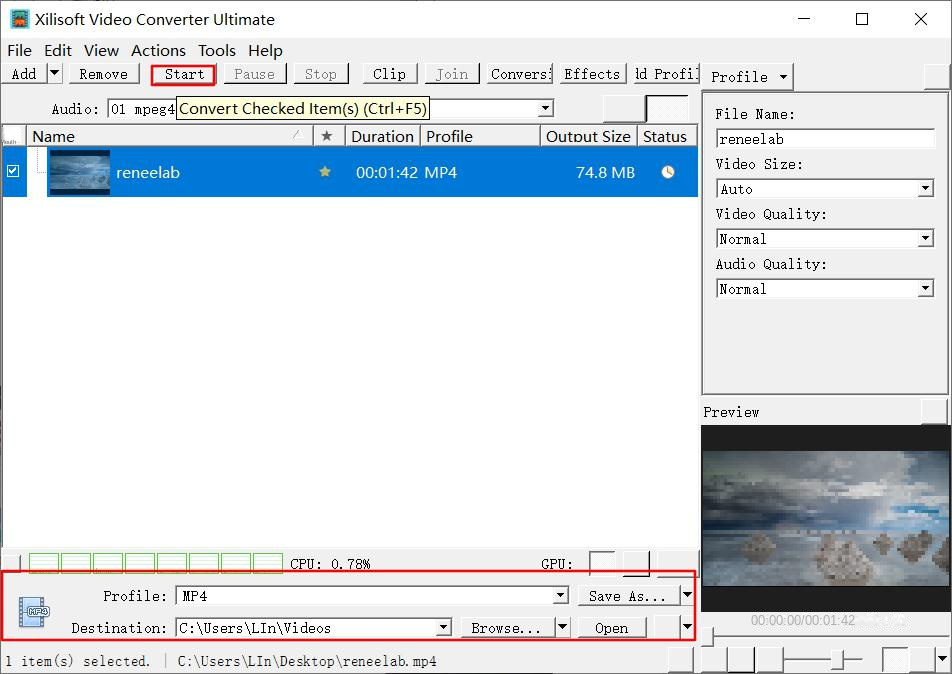The image size is (952, 674).
Task: Click the clock status icon for reneelab
Action: [667, 172]
